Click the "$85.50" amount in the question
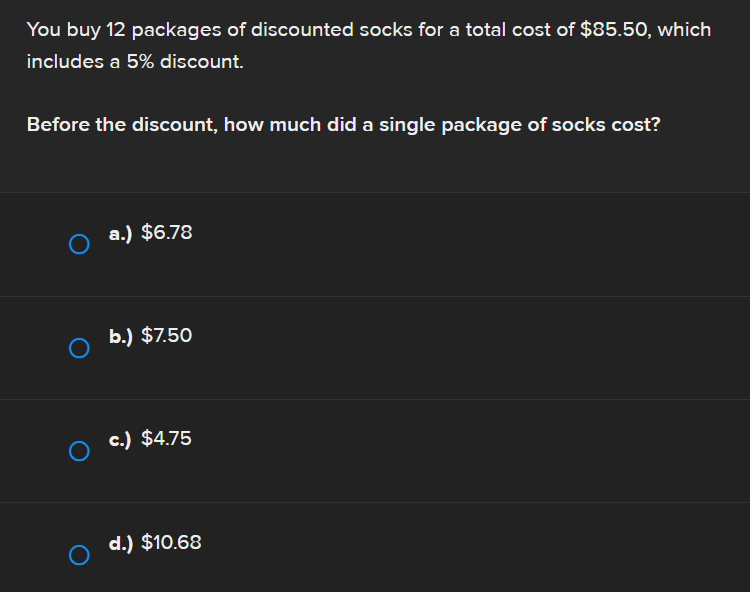This screenshot has height=592, width=750. pyautogui.click(x=614, y=29)
